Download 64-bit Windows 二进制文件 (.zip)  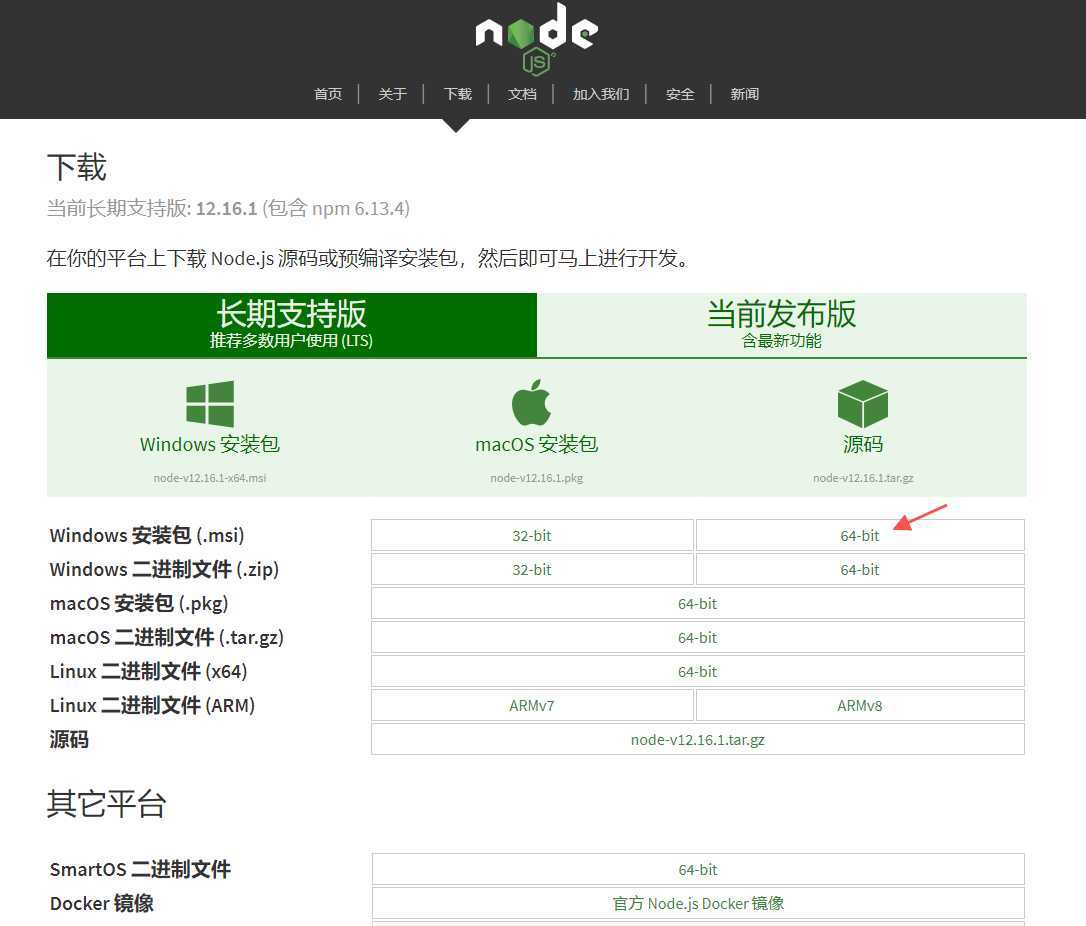(x=860, y=569)
